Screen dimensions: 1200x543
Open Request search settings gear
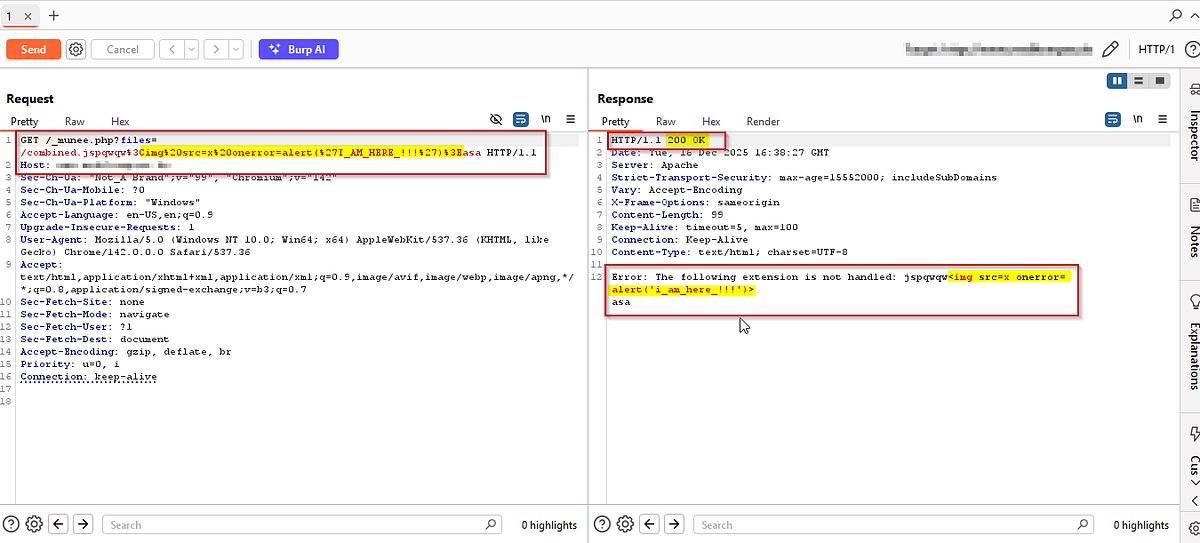click(35, 524)
